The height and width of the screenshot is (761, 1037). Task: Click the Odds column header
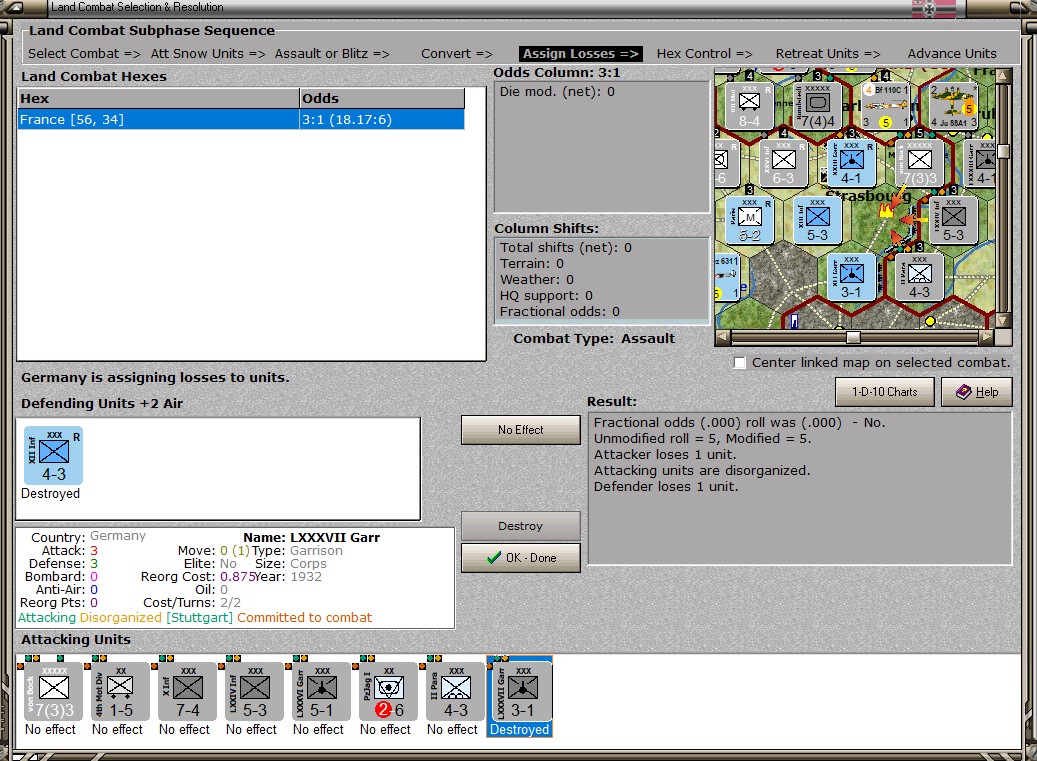pyautogui.click(x=382, y=99)
